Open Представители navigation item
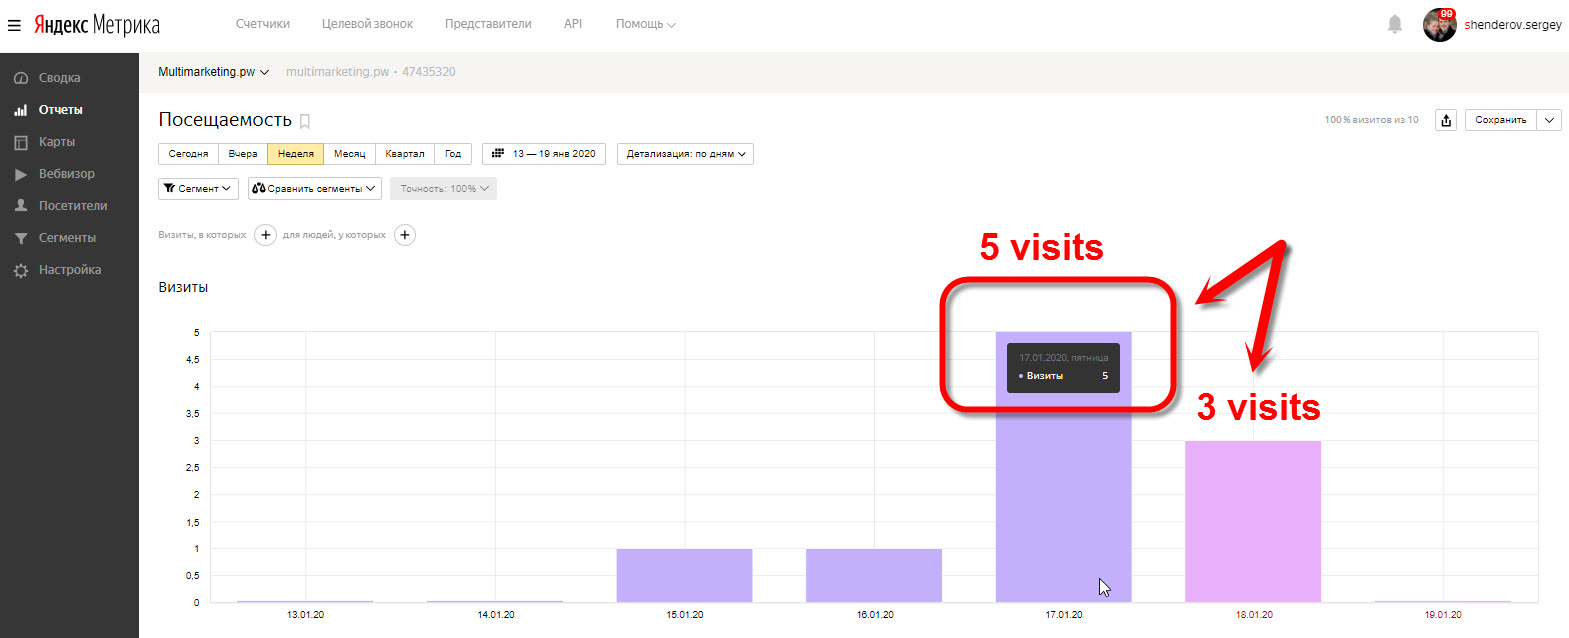 [488, 24]
